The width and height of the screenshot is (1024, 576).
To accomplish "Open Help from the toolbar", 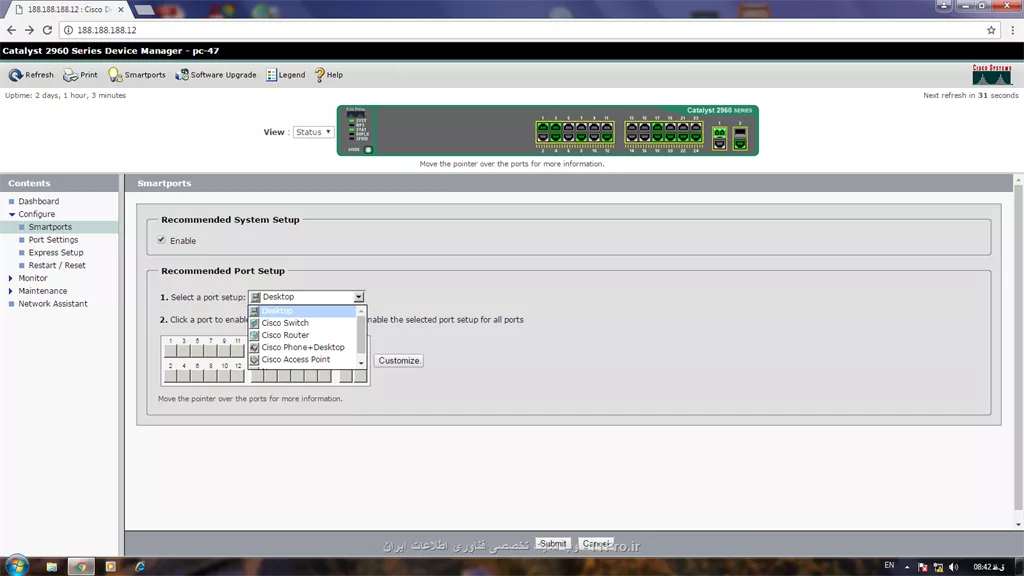I will coord(328,75).
